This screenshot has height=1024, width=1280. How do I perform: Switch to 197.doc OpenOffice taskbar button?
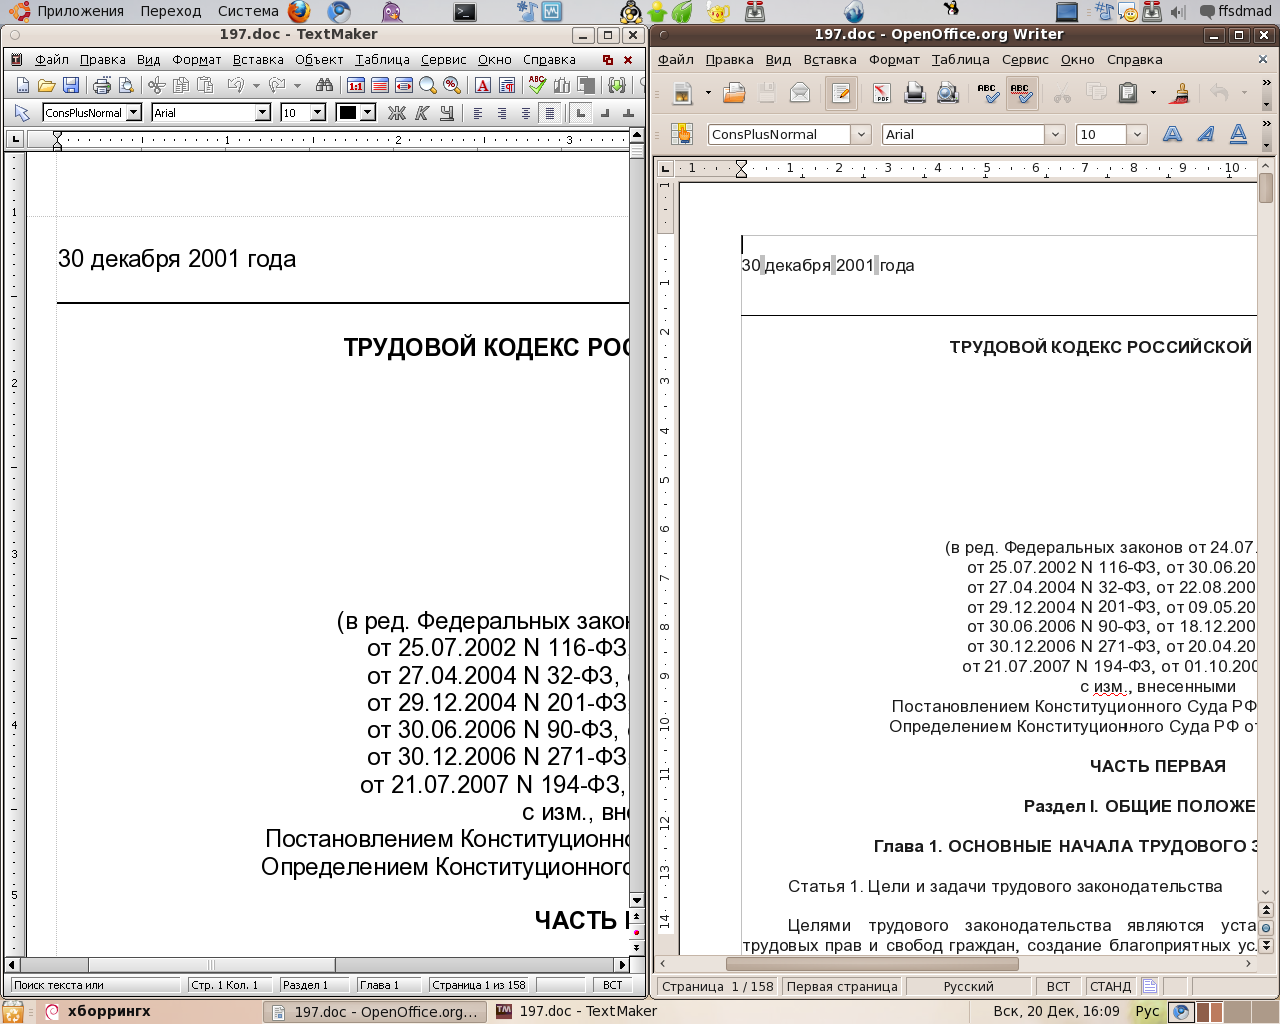374,1012
